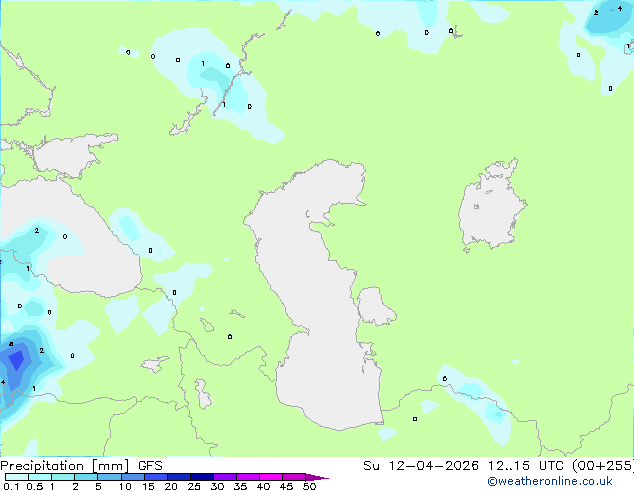Click the legend label '30'
This screenshot has width=634, height=490.
tap(217, 486)
